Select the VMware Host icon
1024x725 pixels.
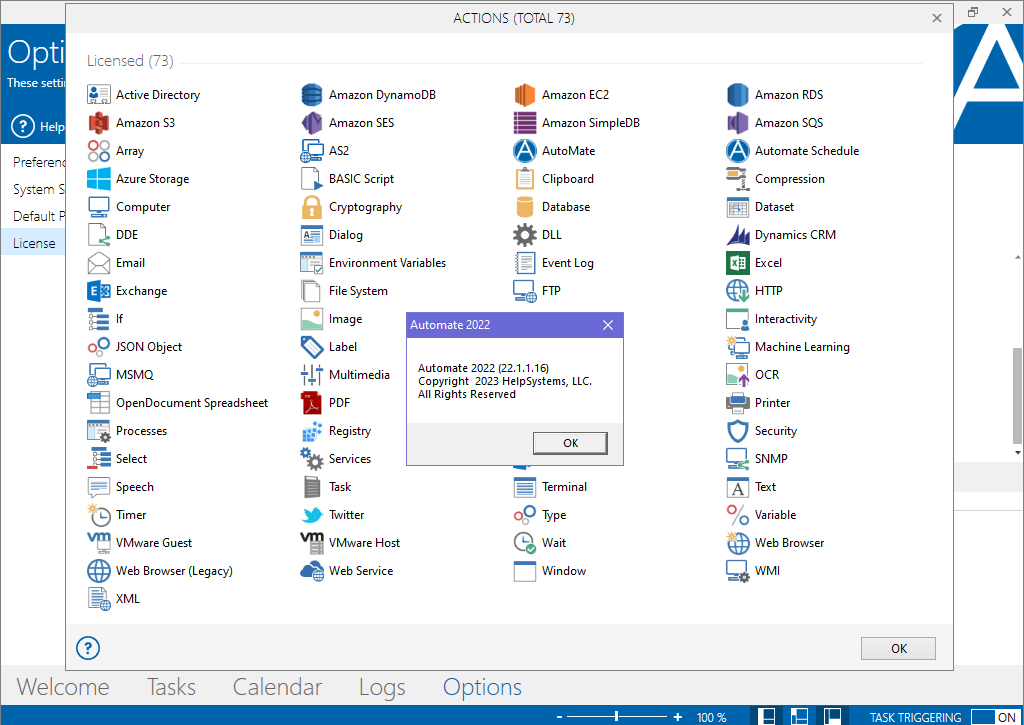click(x=312, y=543)
